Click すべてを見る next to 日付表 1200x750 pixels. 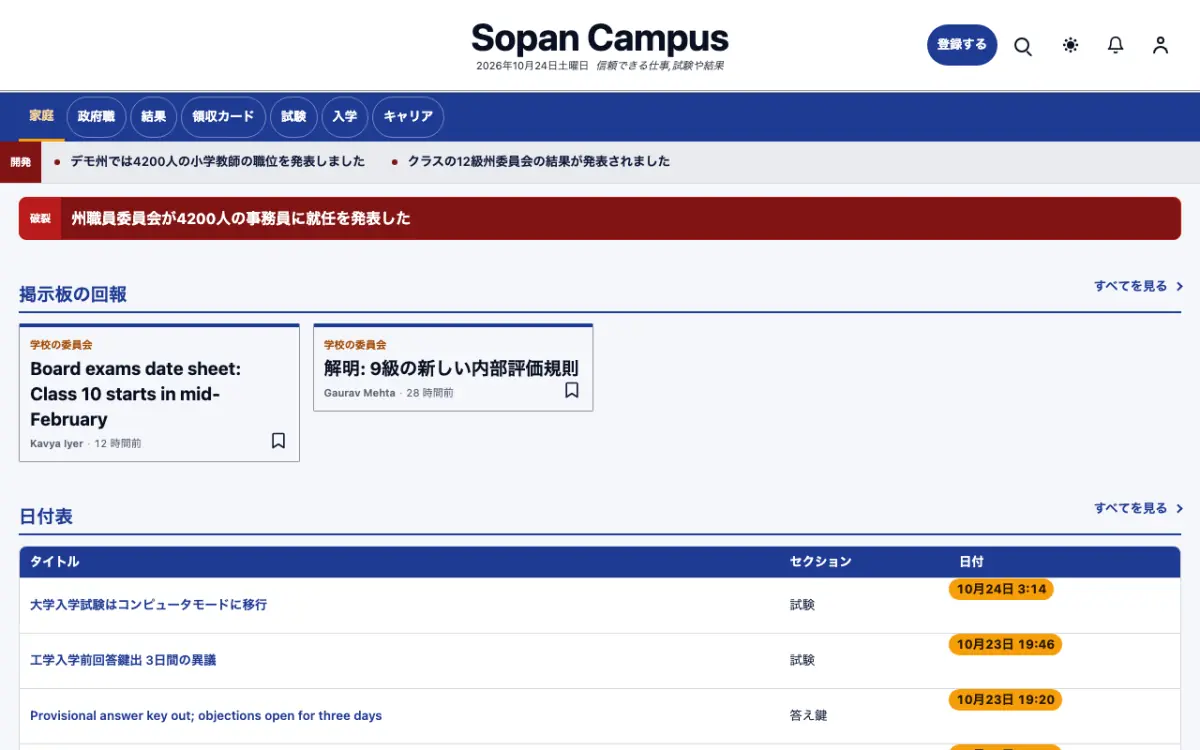1138,508
